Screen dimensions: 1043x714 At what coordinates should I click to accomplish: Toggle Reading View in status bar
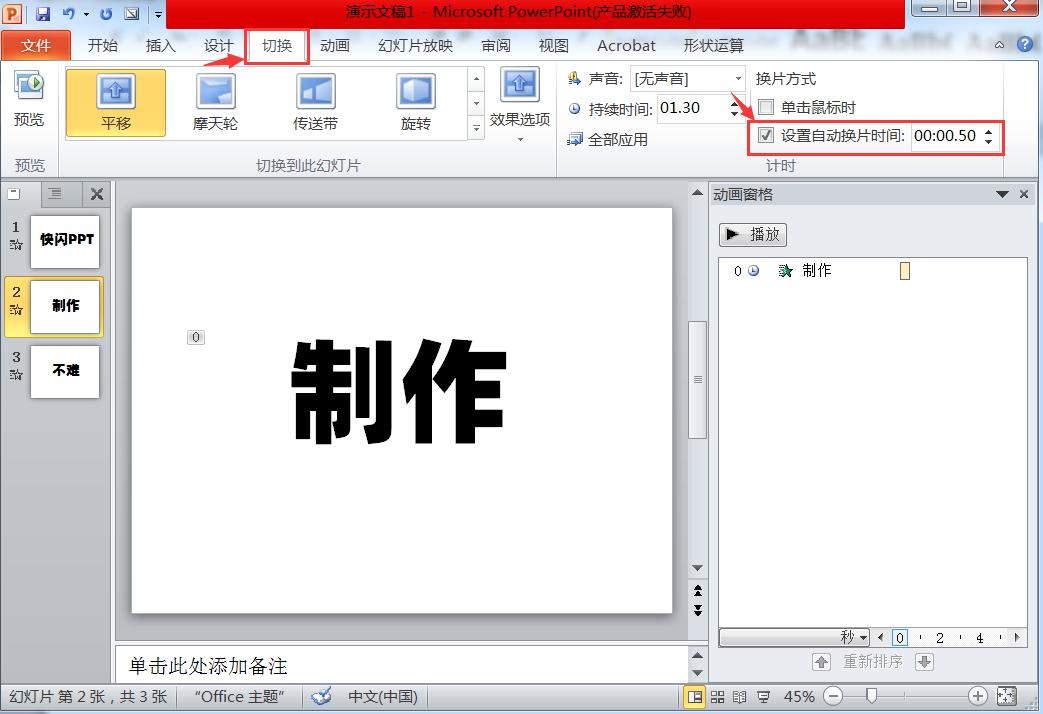(738, 696)
